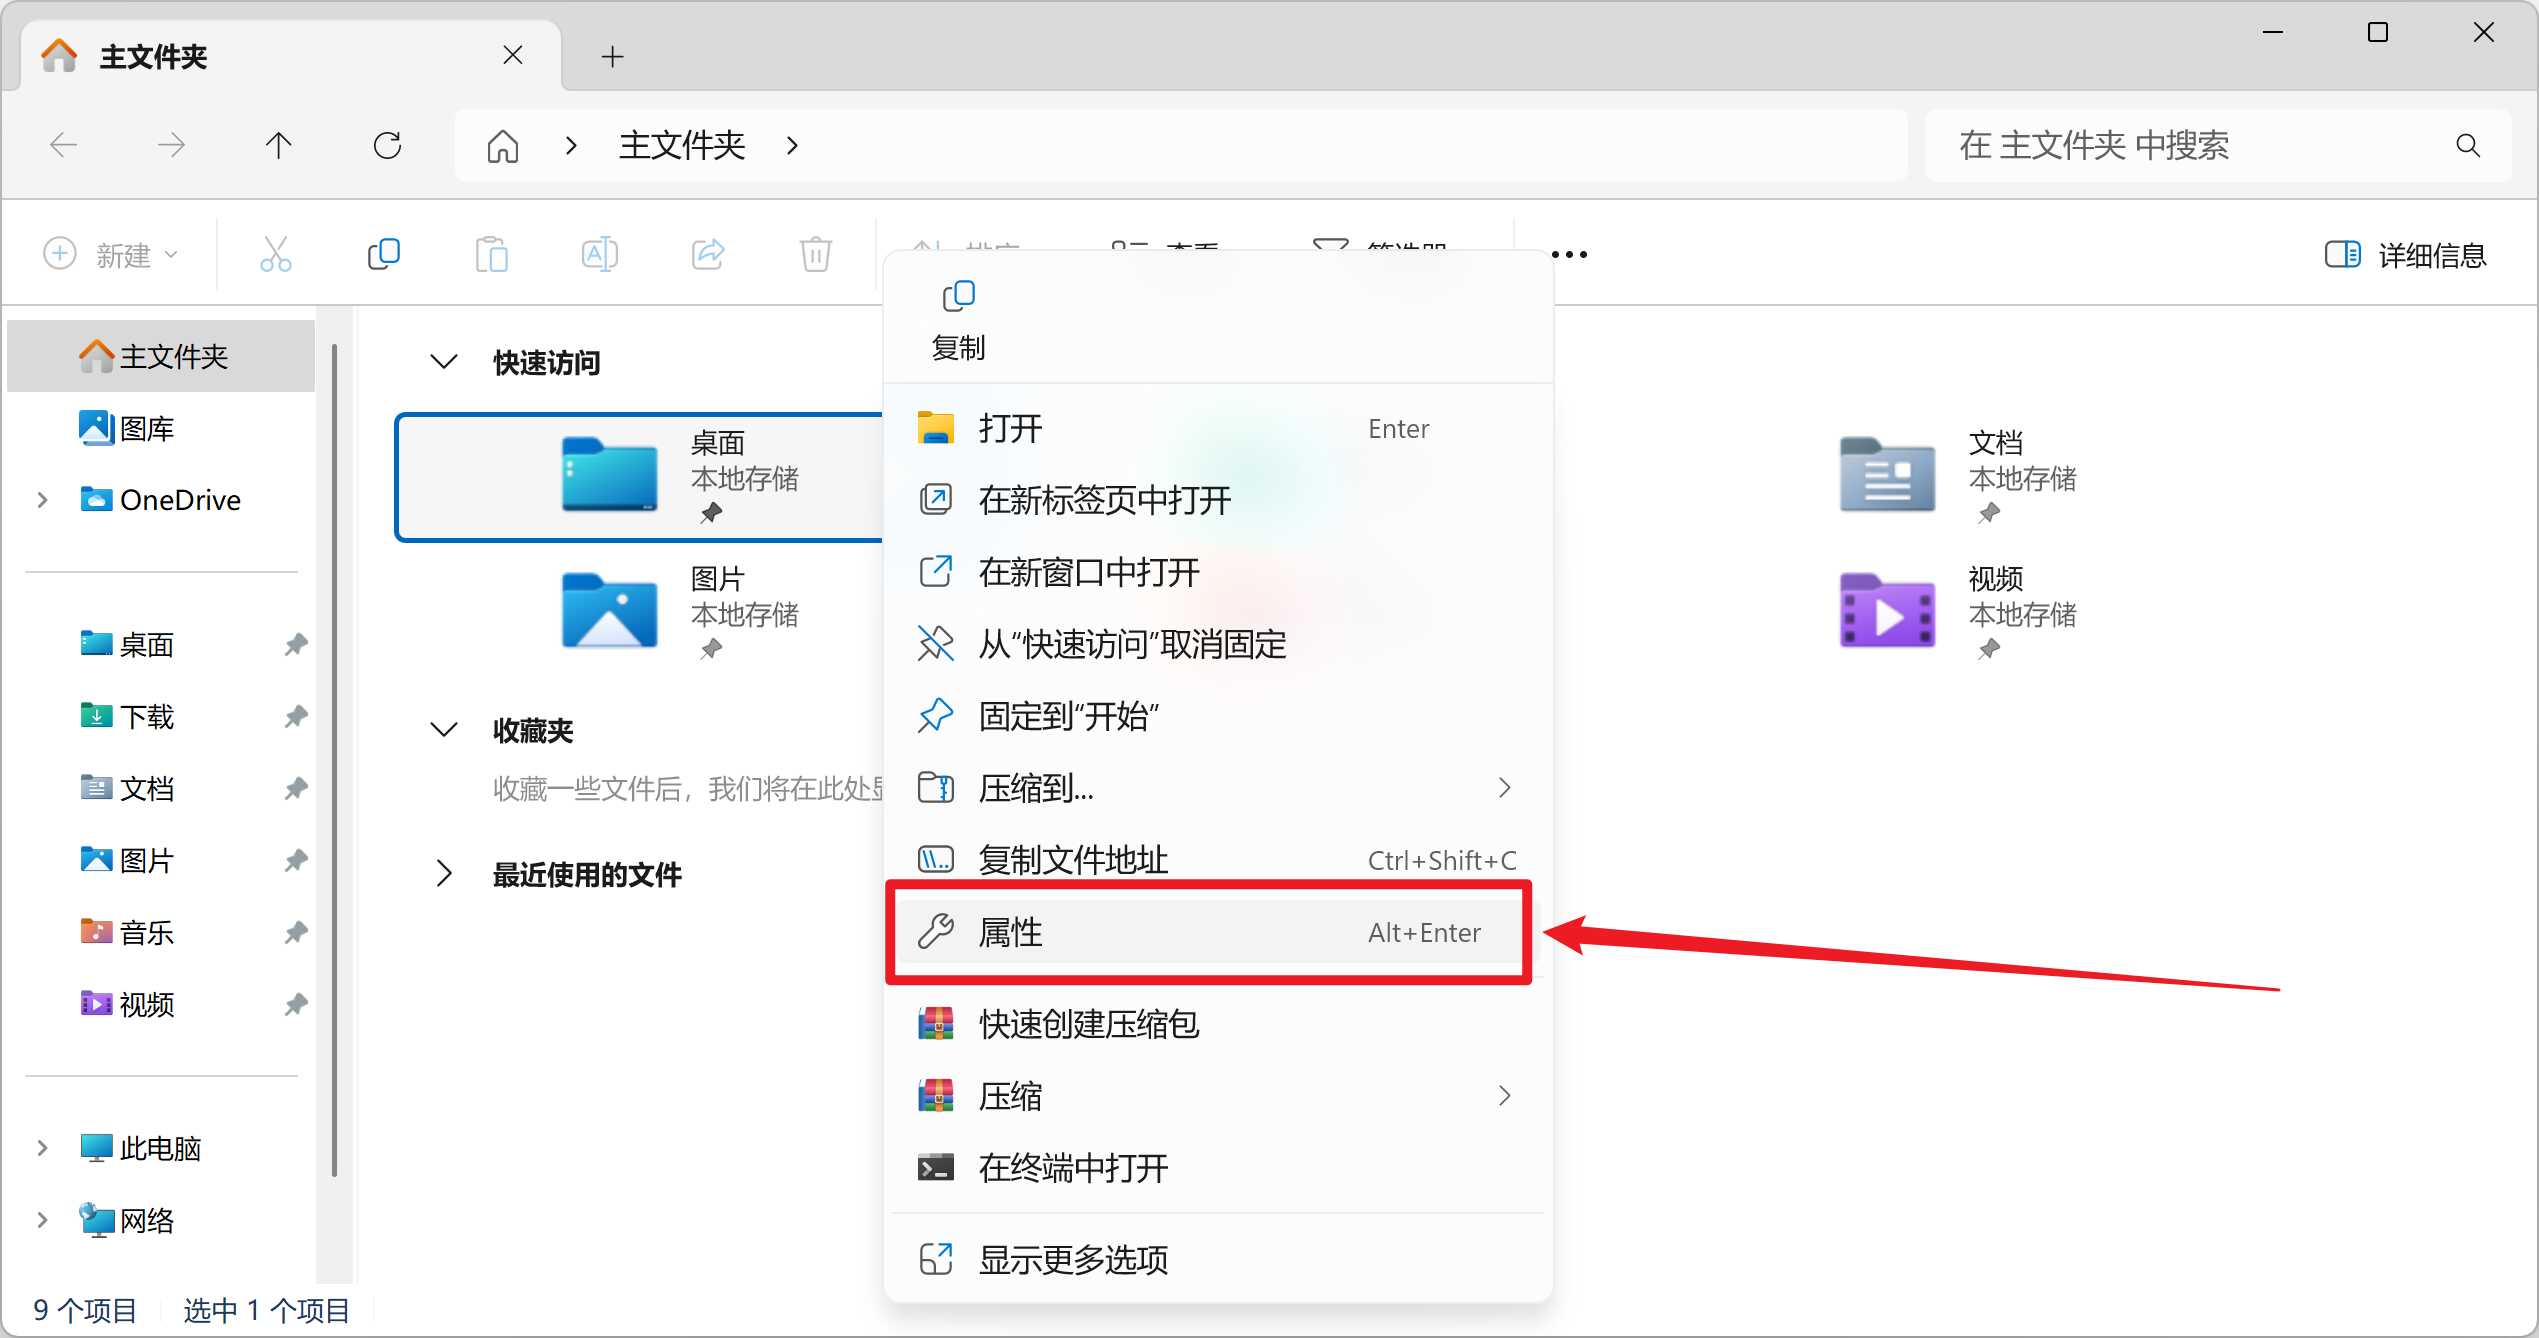2539x1338 pixels.
Task: Click the 主文件夹 breadcrumb text
Action: (x=682, y=146)
